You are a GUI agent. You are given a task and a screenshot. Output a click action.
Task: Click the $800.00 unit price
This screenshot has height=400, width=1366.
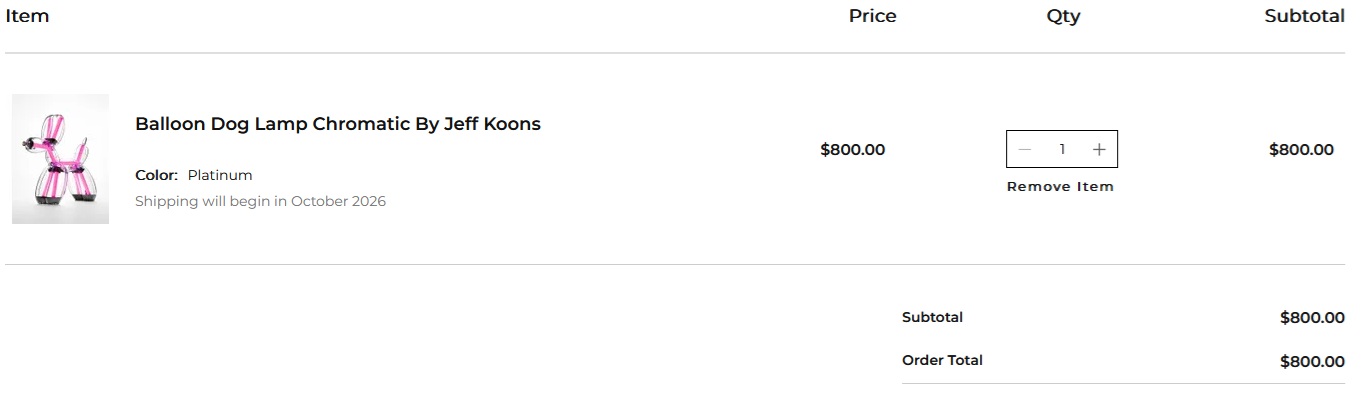(x=852, y=150)
